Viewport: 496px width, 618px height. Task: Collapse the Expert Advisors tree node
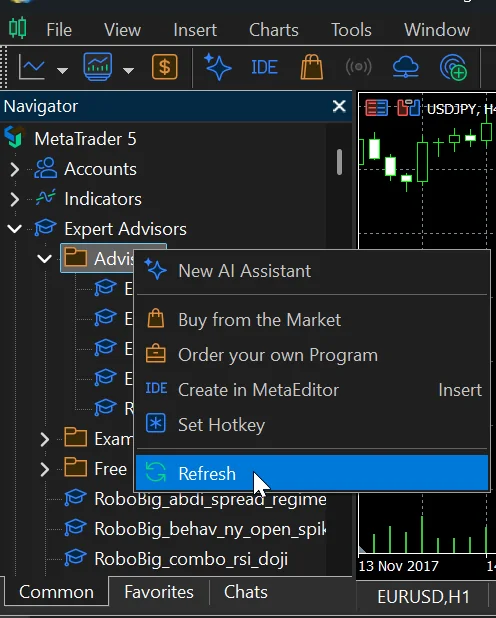point(15,229)
